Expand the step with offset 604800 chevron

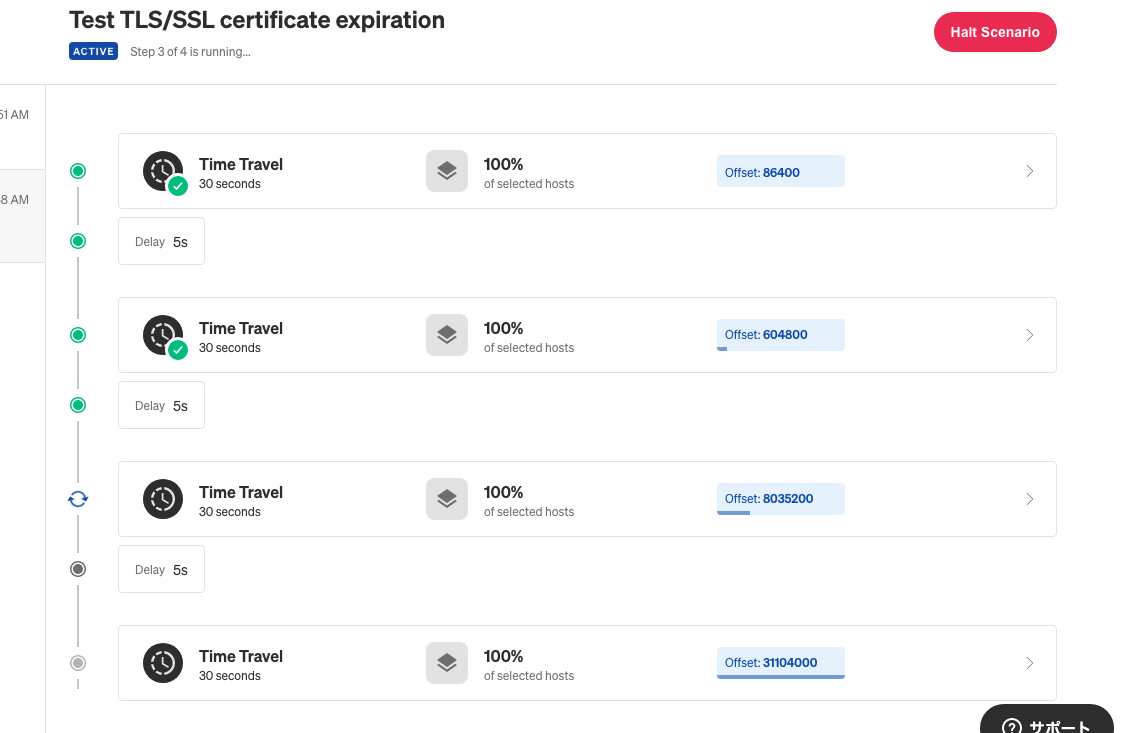pos(1029,335)
